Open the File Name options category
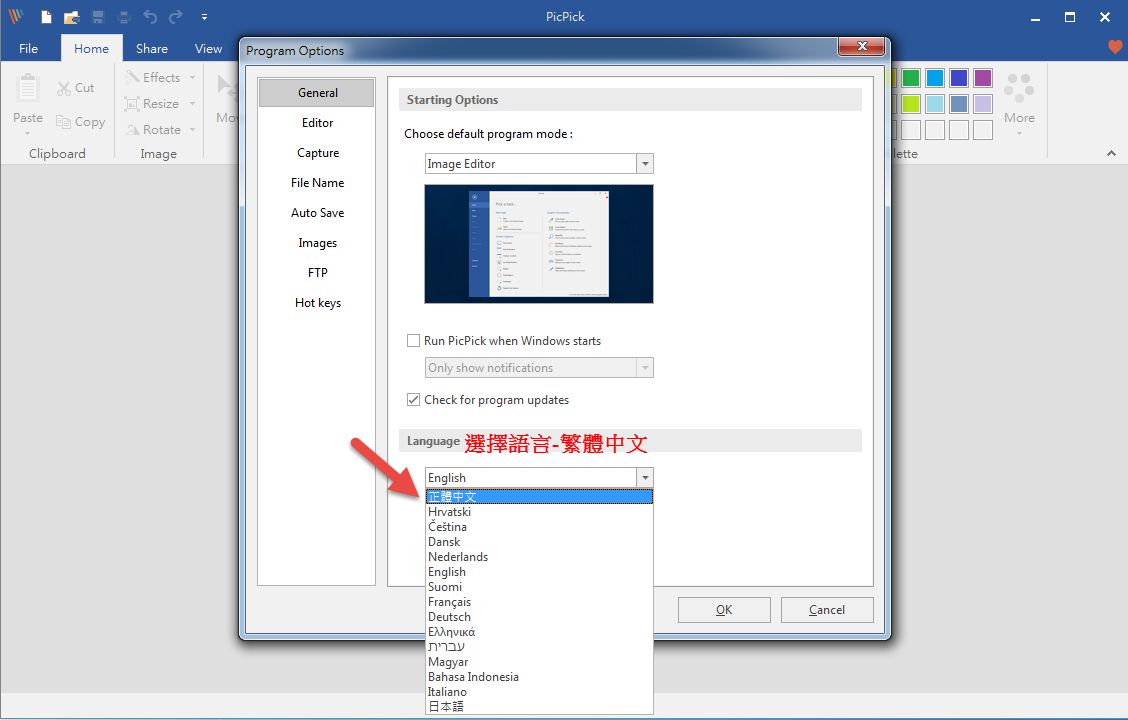This screenshot has width=1128, height=720. 317,183
